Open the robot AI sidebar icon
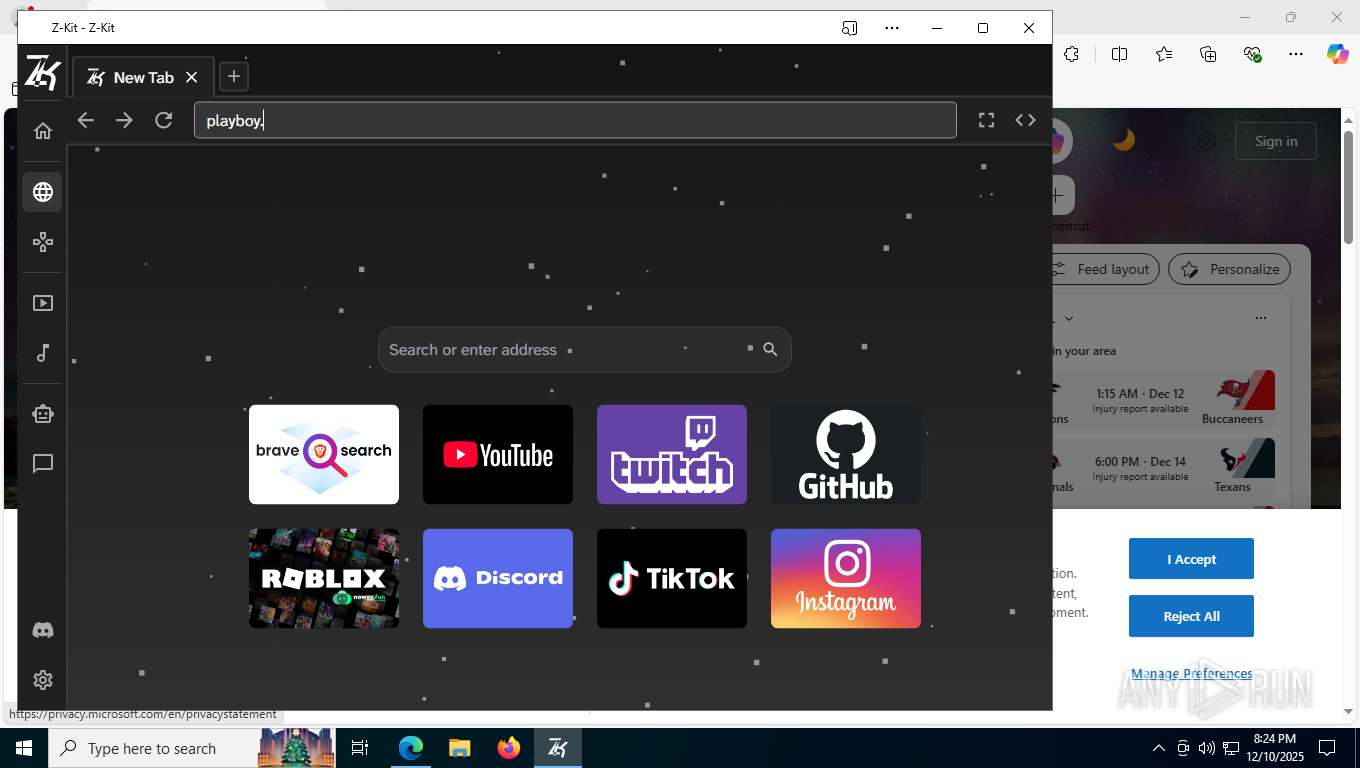Image resolution: width=1360 pixels, height=768 pixels. [x=43, y=414]
